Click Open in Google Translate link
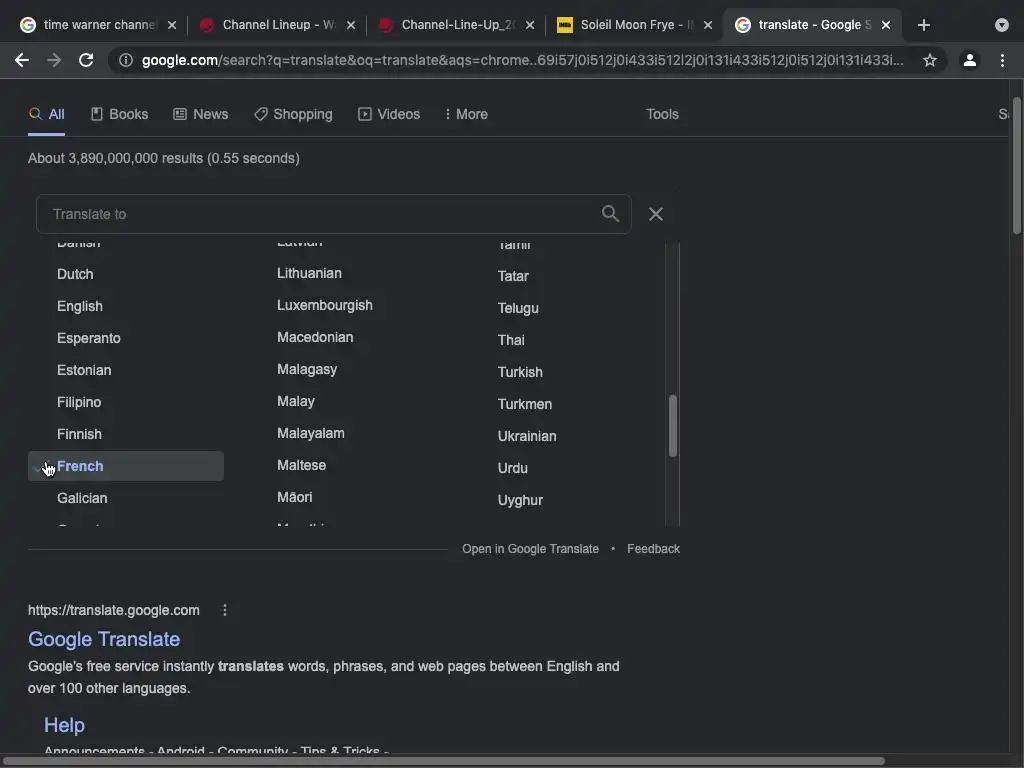1024x768 pixels. (530, 549)
